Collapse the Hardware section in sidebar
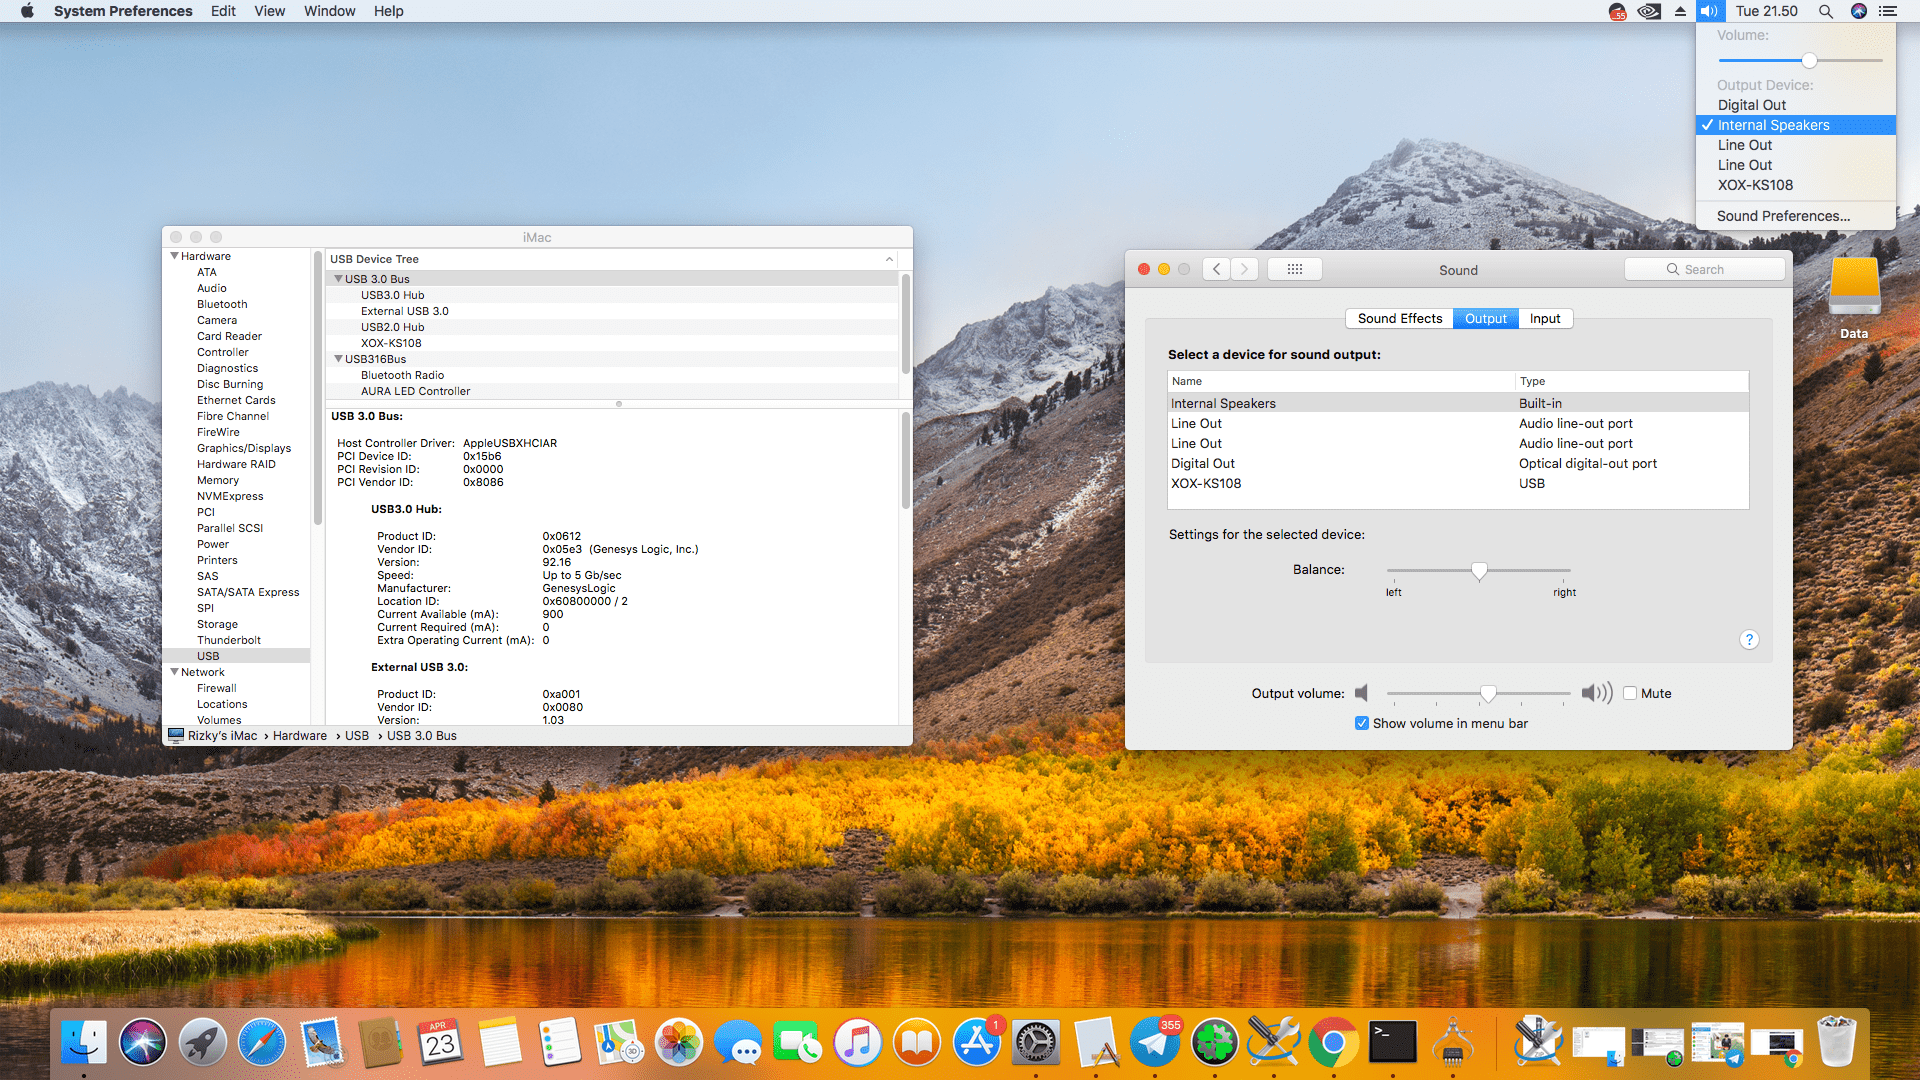The width and height of the screenshot is (1920, 1080). click(x=174, y=256)
